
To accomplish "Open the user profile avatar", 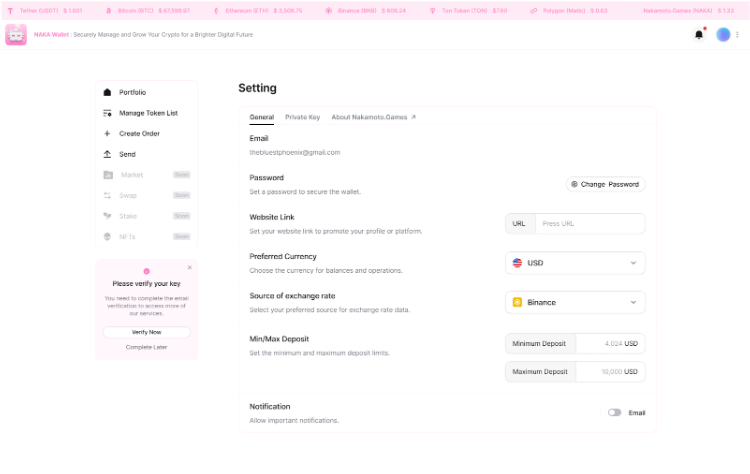I will tap(723, 34).
